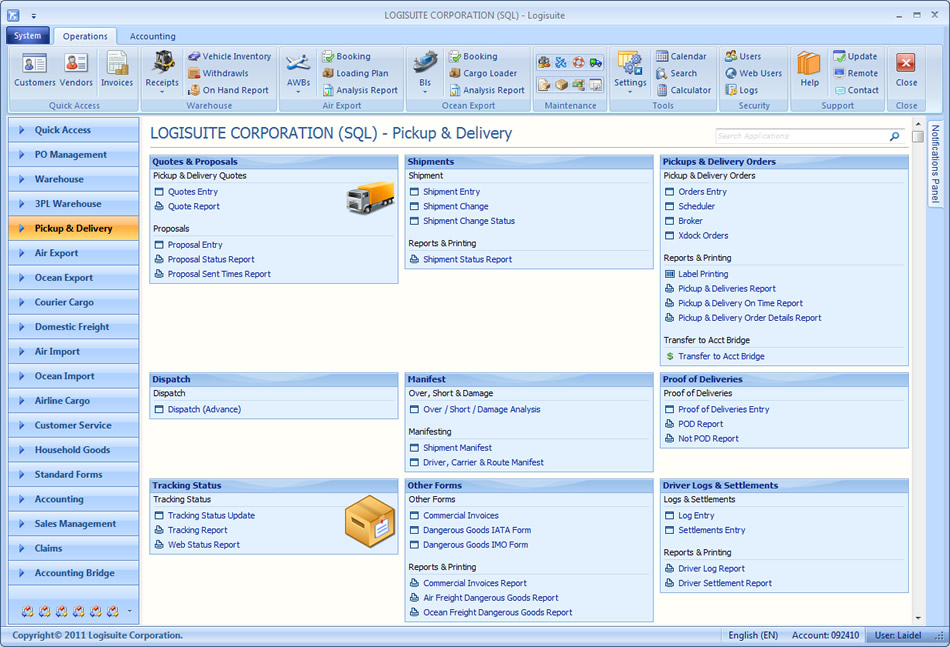Expand Warehouse navigation section
This screenshot has width=950, height=647.
[x=73, y=179]
